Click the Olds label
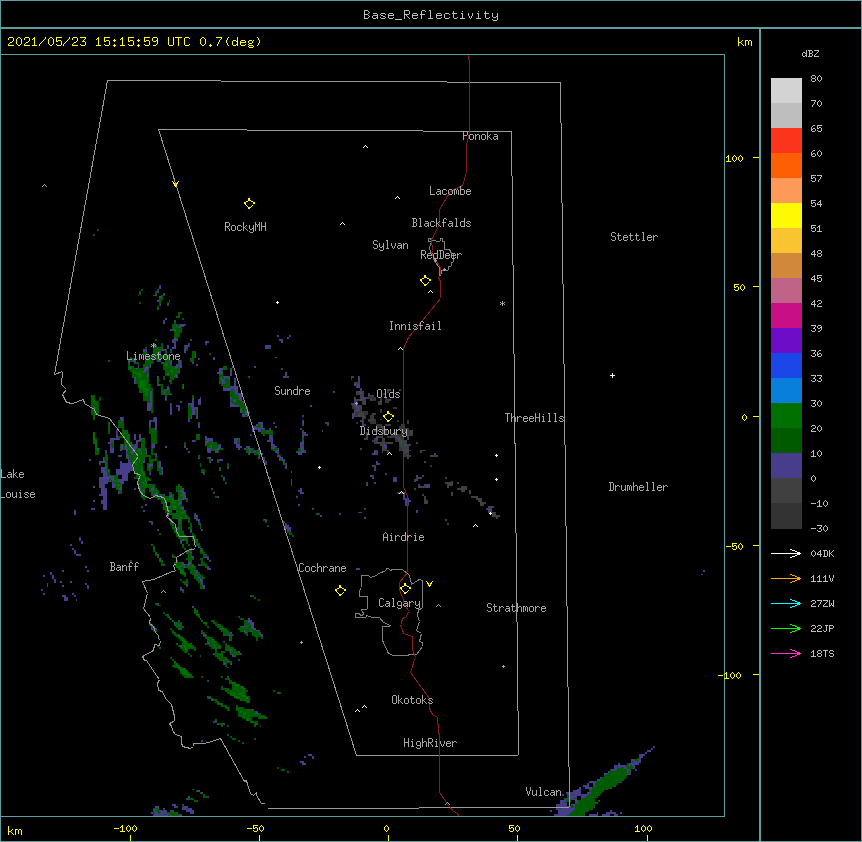Screen dimensions: 862x842 click(x=388, y=394)
